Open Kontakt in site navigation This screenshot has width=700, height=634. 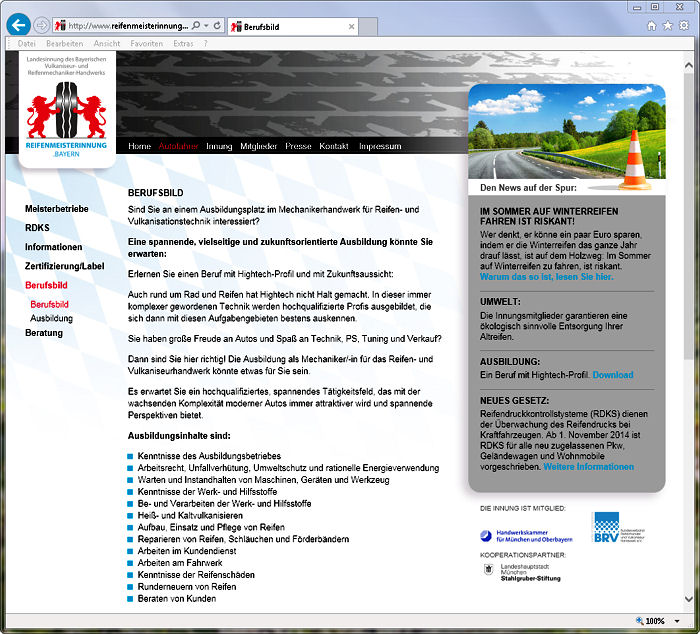point(333,146)
